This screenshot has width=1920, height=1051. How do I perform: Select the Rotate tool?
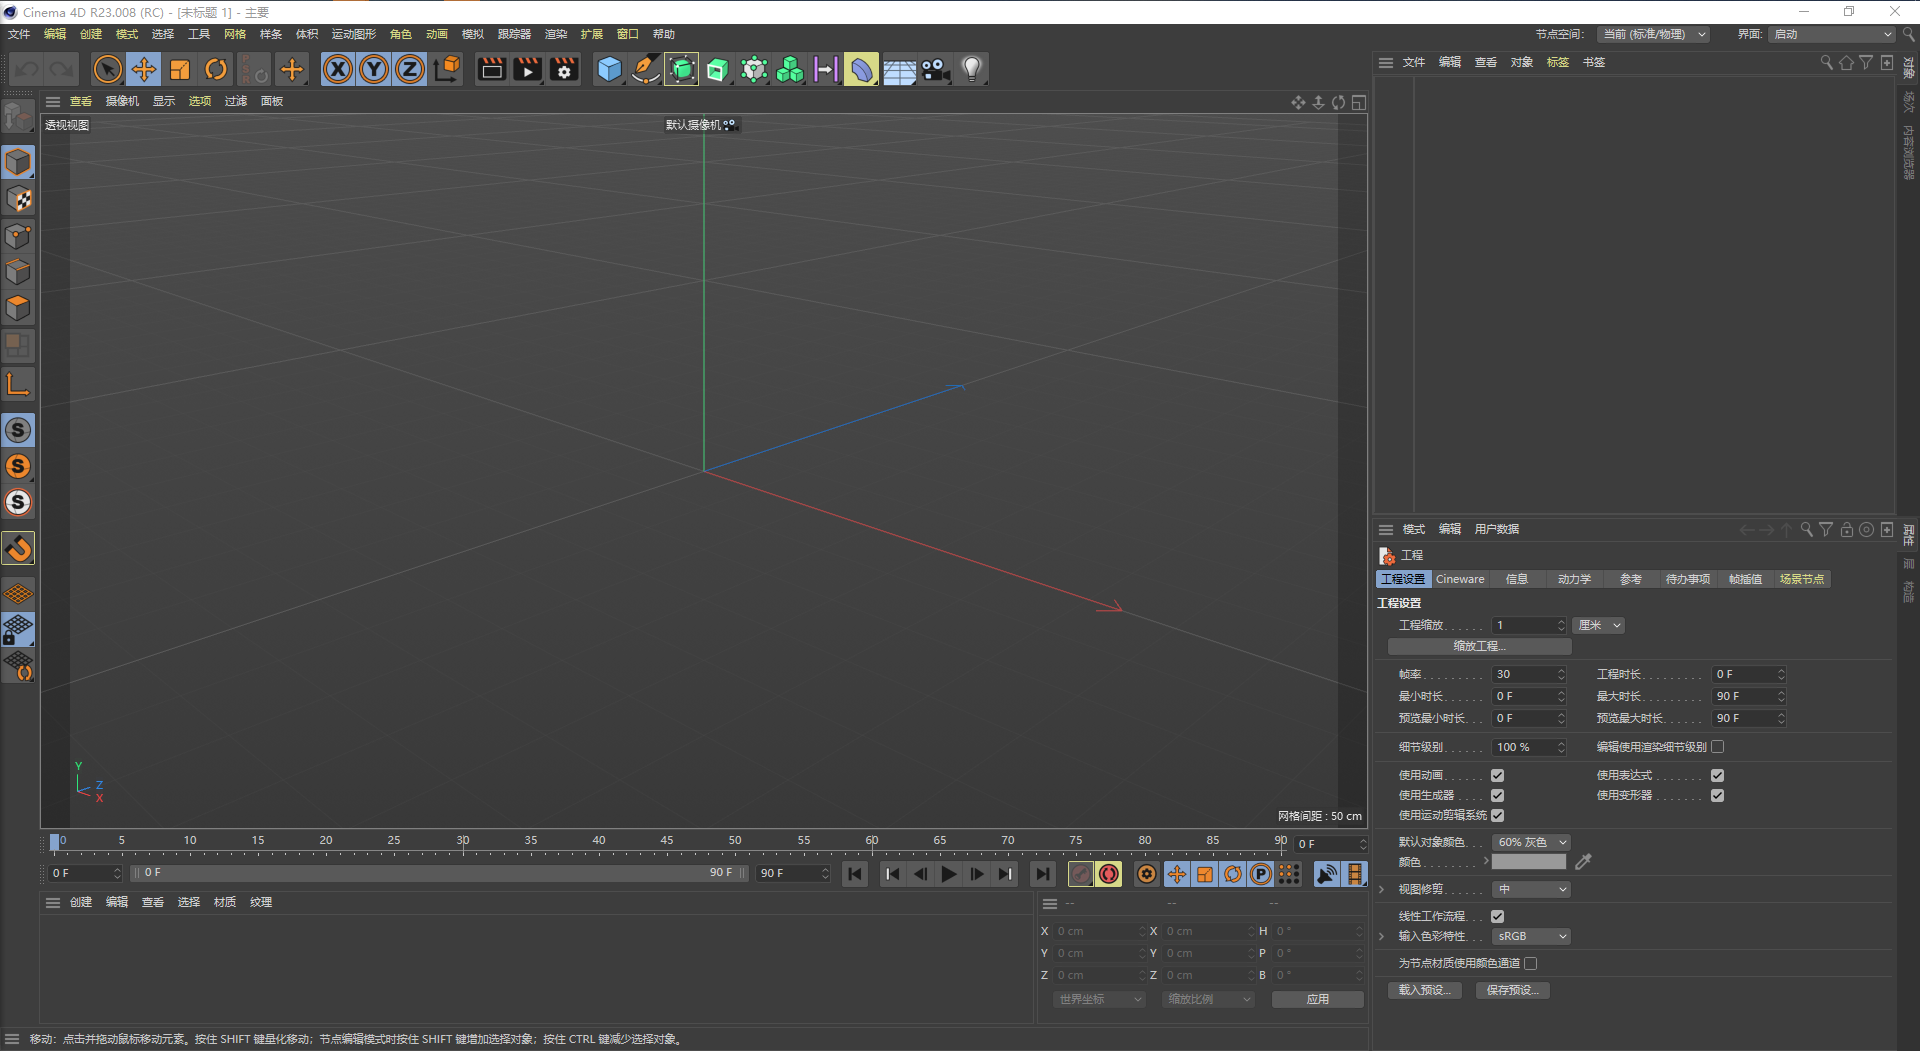pyautogui.click(x=216, y=69)
